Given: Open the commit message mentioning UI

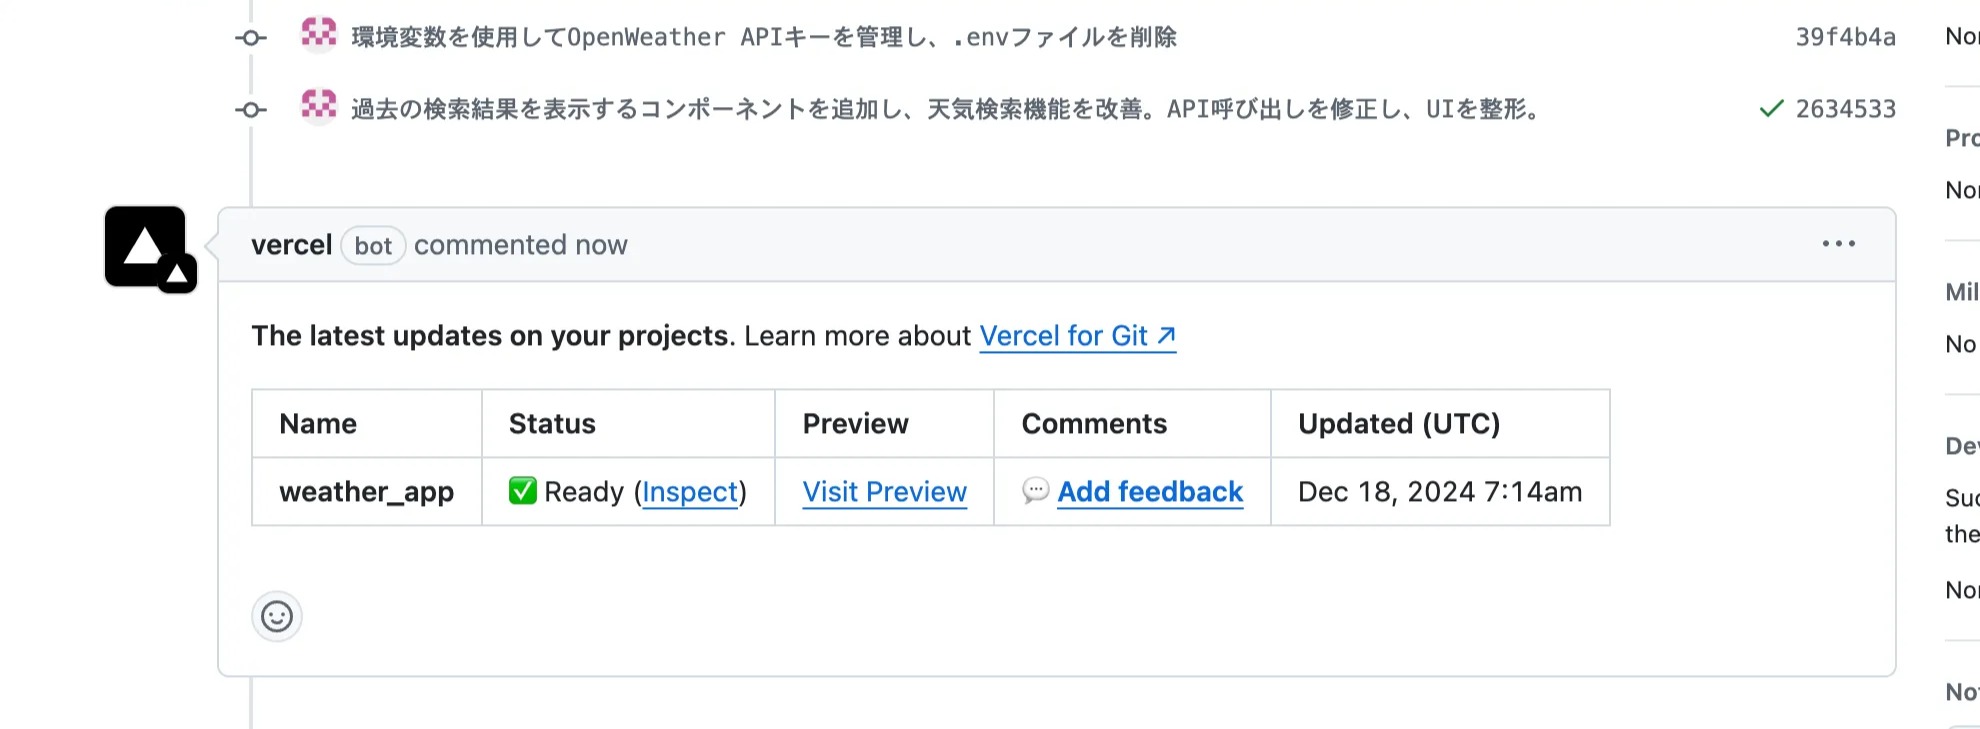Looking at the screenshot, I should click(x=945, y=109).
